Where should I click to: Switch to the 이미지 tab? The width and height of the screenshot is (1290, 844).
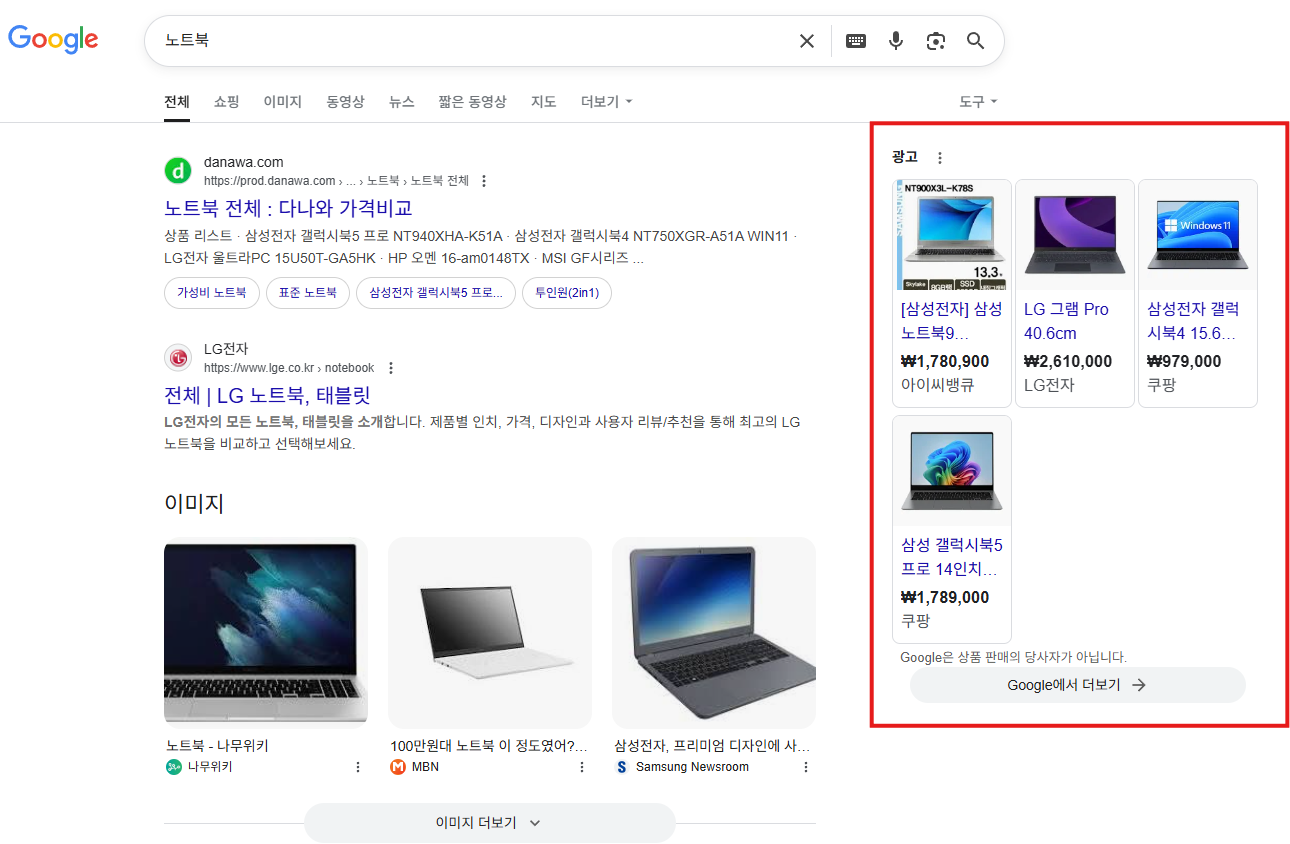[x=283, y=102]
